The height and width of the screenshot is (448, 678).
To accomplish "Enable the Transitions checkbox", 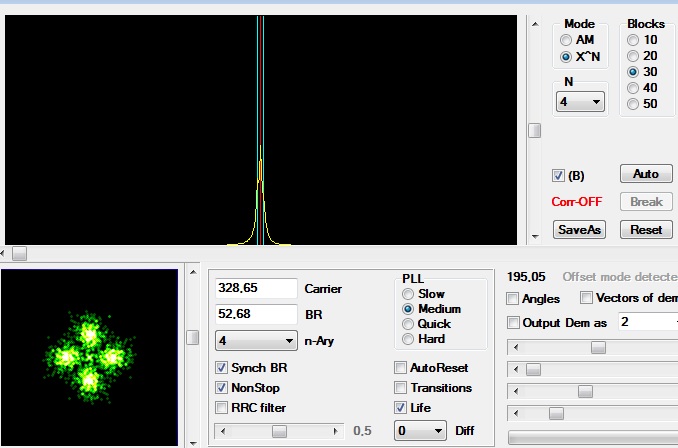I will point(400,388).
